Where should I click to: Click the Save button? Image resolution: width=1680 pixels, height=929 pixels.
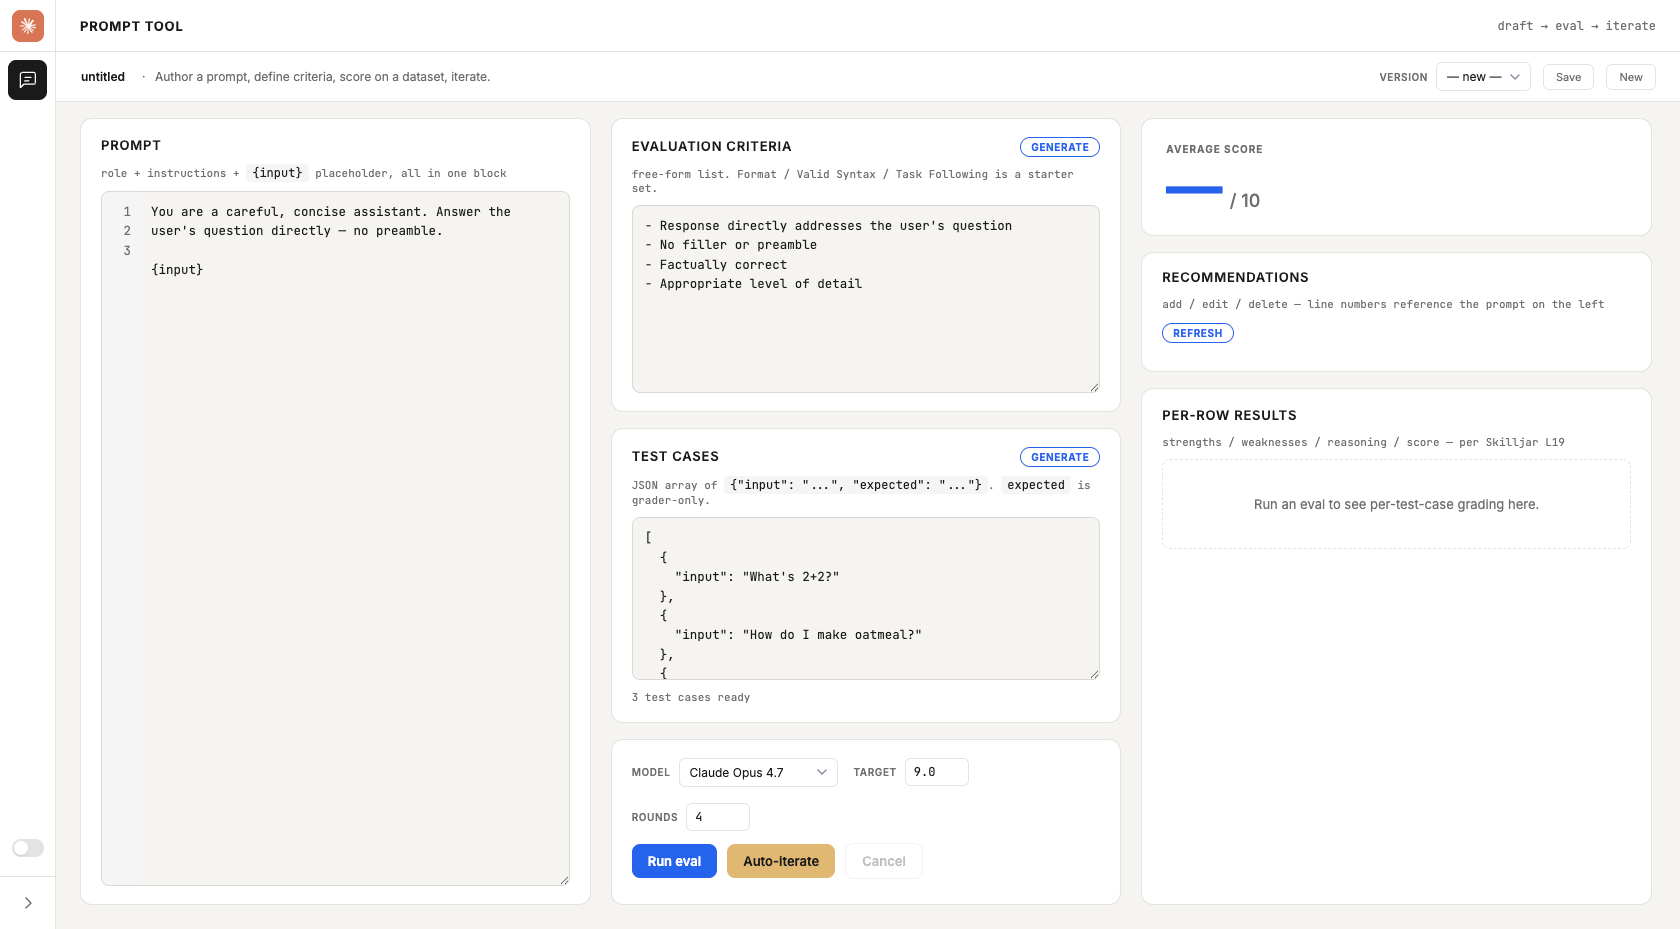(x=1568, y=77)
